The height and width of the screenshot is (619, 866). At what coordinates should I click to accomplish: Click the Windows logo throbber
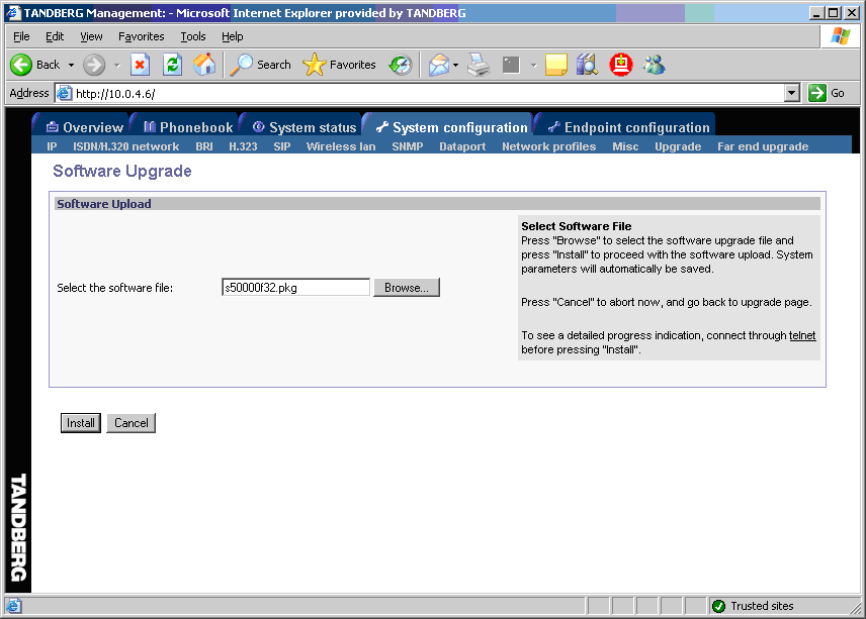tap(840, 36)
